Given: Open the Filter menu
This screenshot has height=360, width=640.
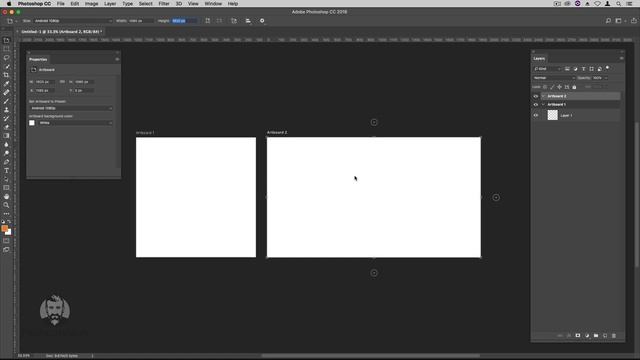Looking at the screenshot, I should click(164, 4).
